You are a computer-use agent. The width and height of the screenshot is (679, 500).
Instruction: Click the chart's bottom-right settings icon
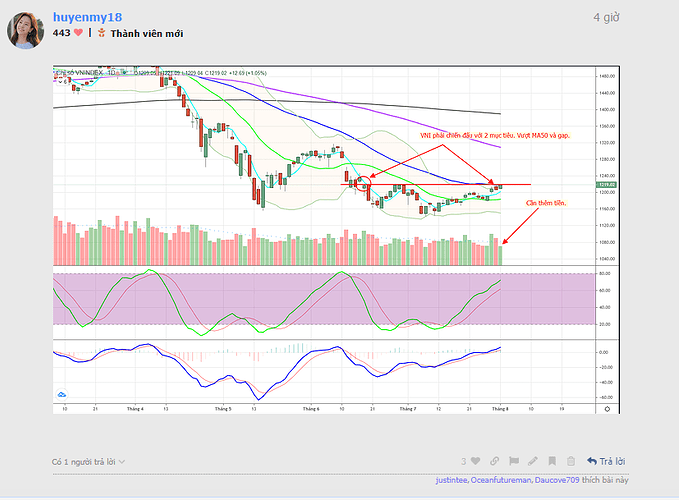(607, 409)
